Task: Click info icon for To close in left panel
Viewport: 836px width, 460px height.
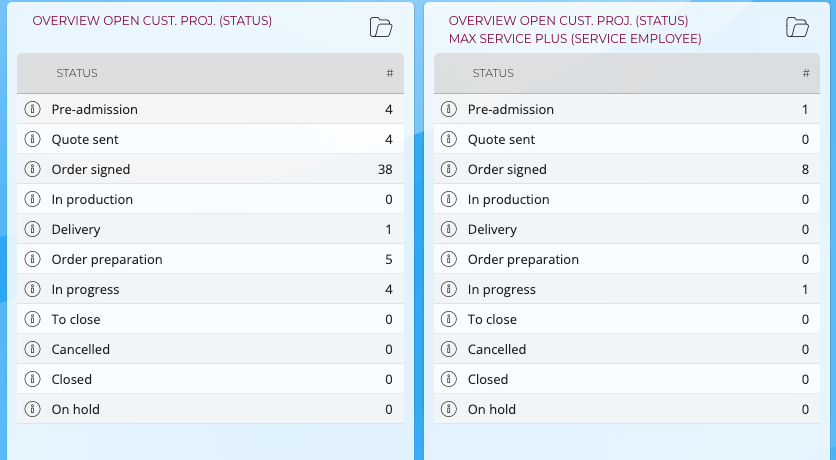Action: (33, 319)
